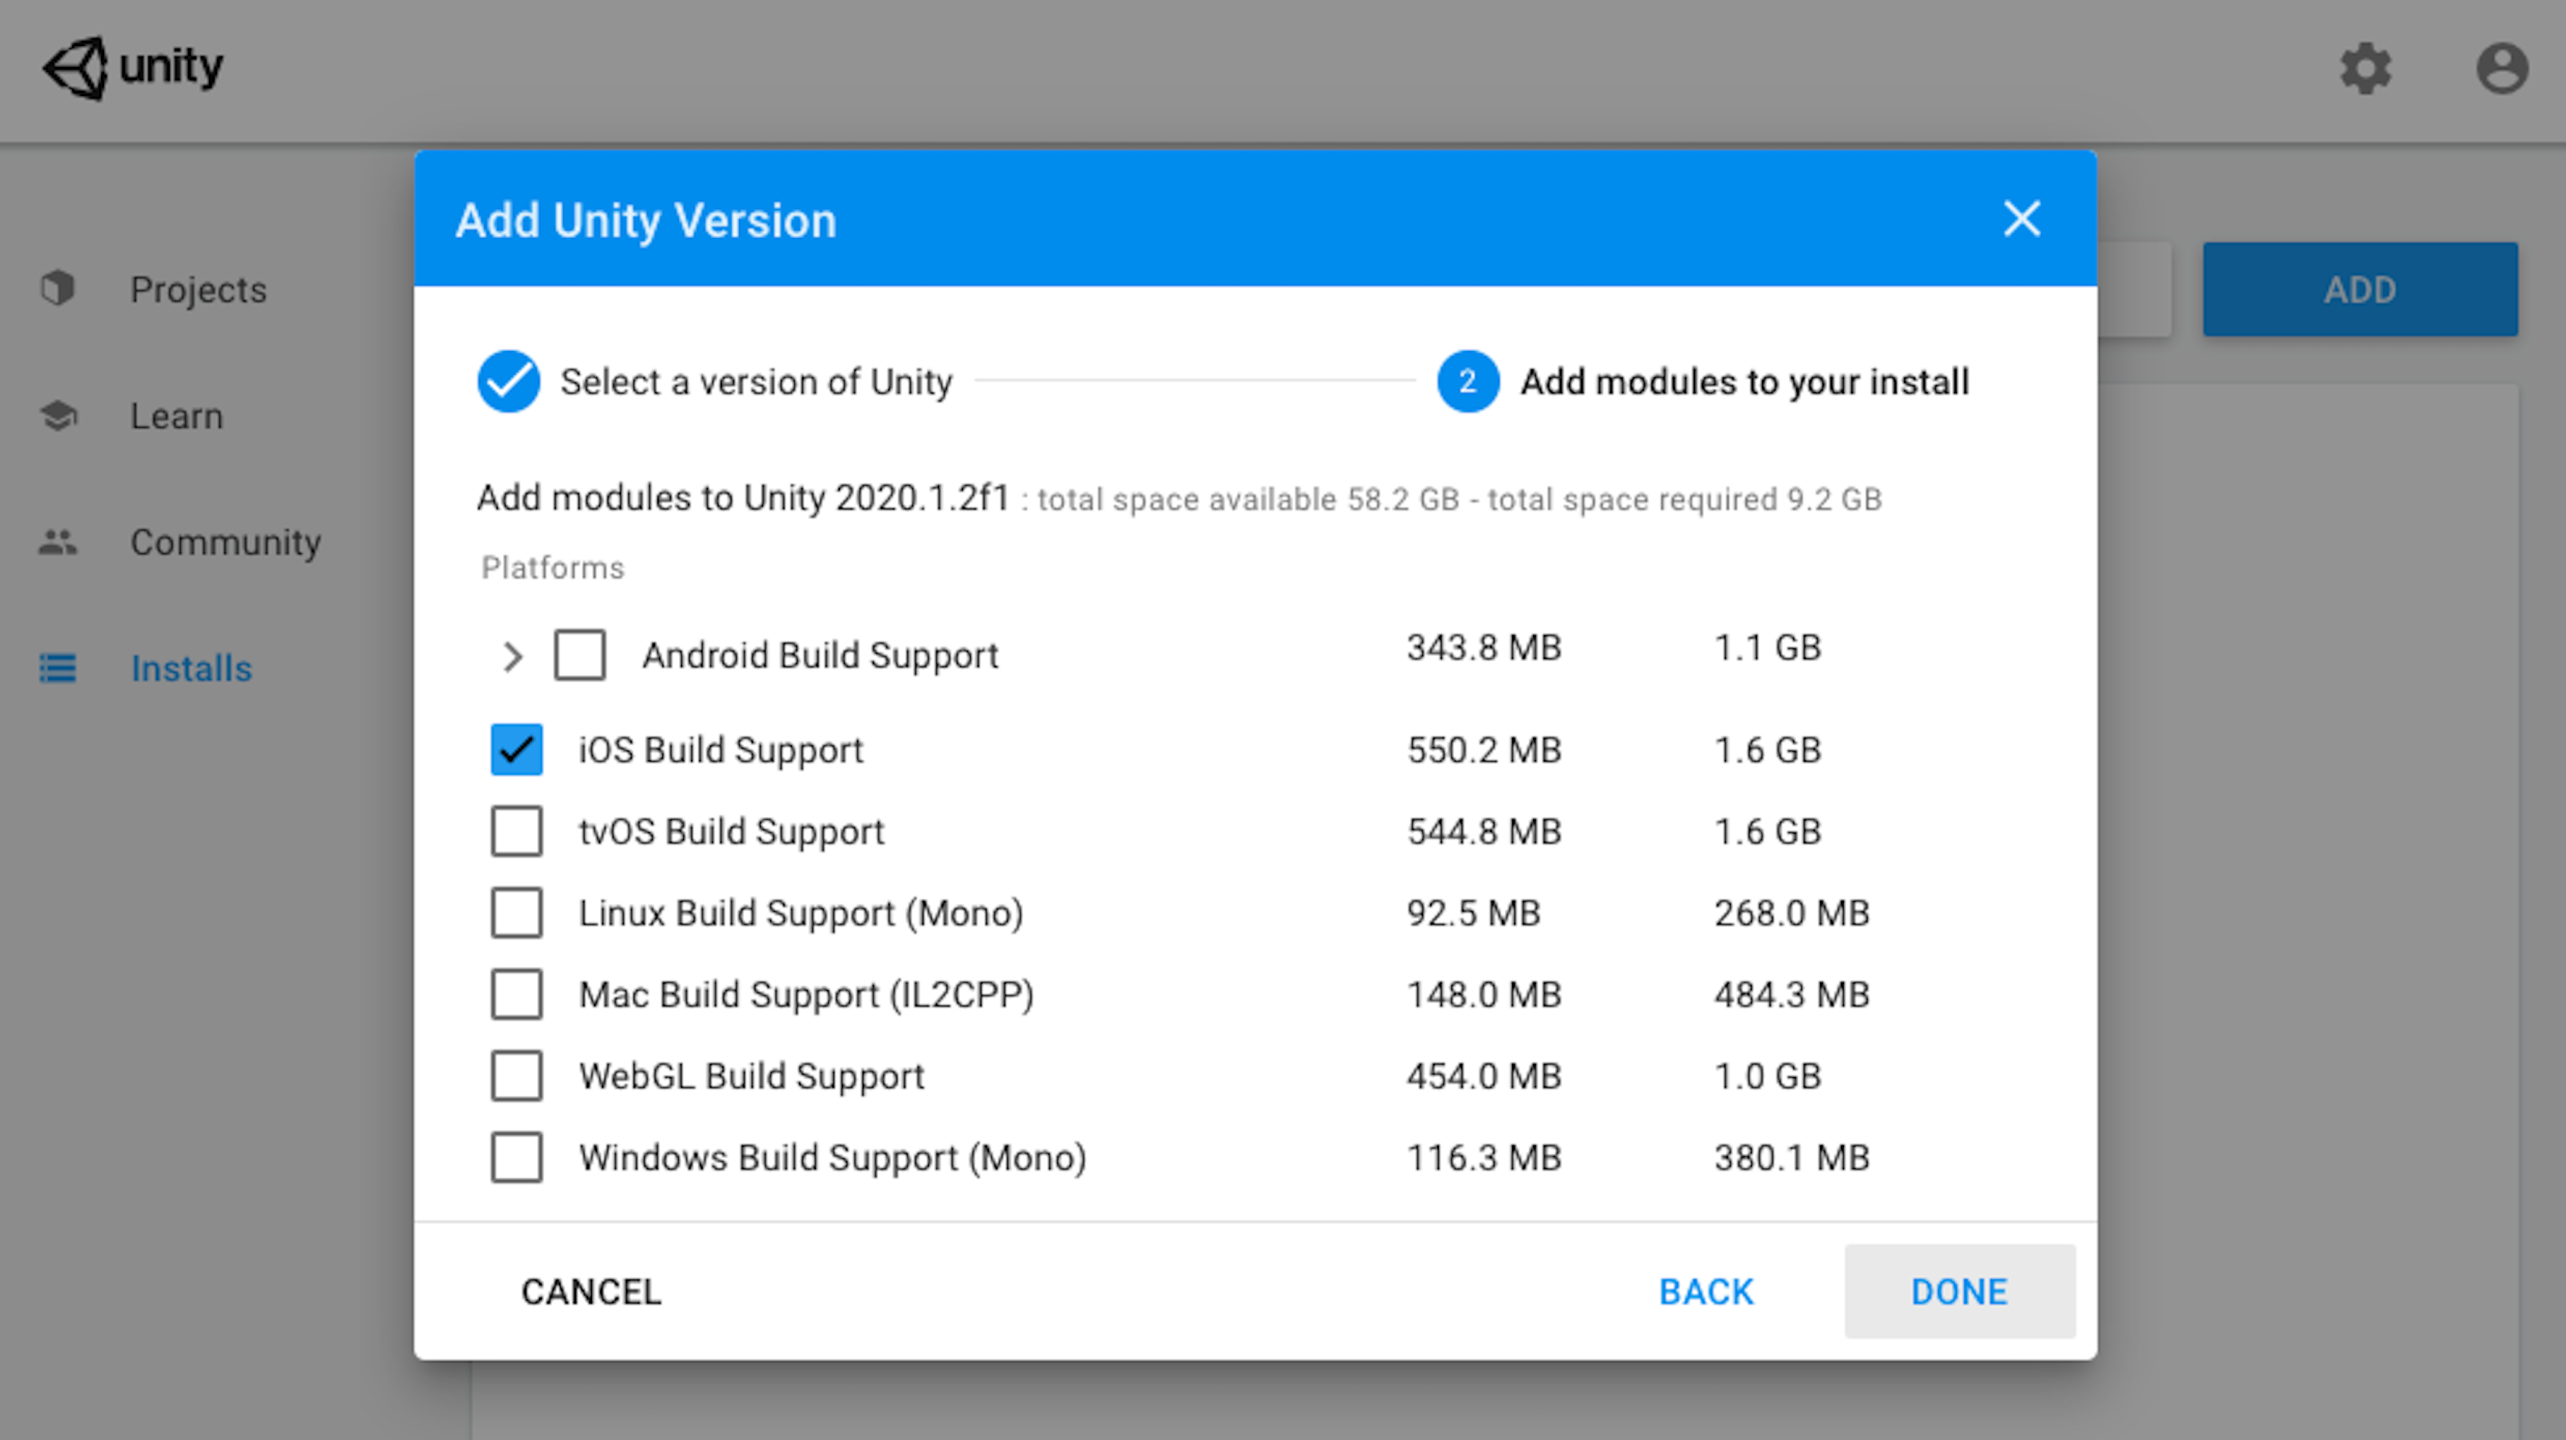Click the 1.1 GB install size
Image resolution: width=2566 pixels, height=1440 pixels.
click(1768, 648)
